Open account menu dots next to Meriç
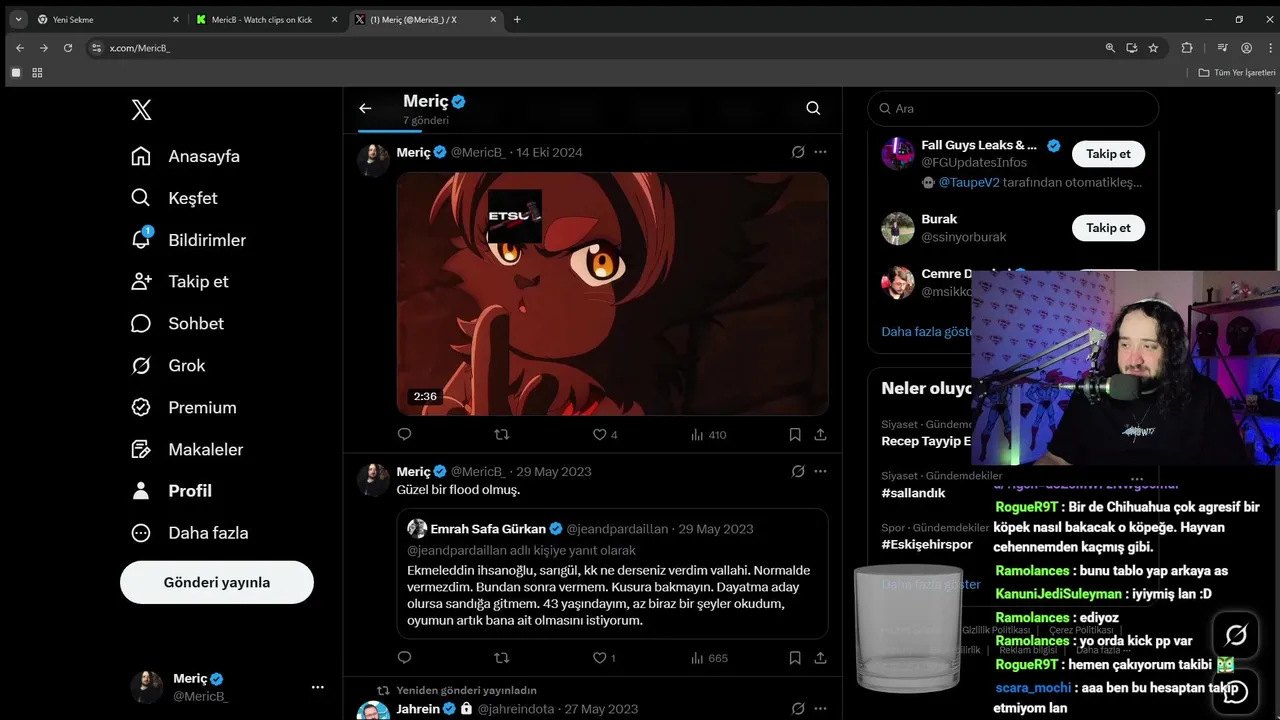1280x720 pixels. tap(317, 687)
